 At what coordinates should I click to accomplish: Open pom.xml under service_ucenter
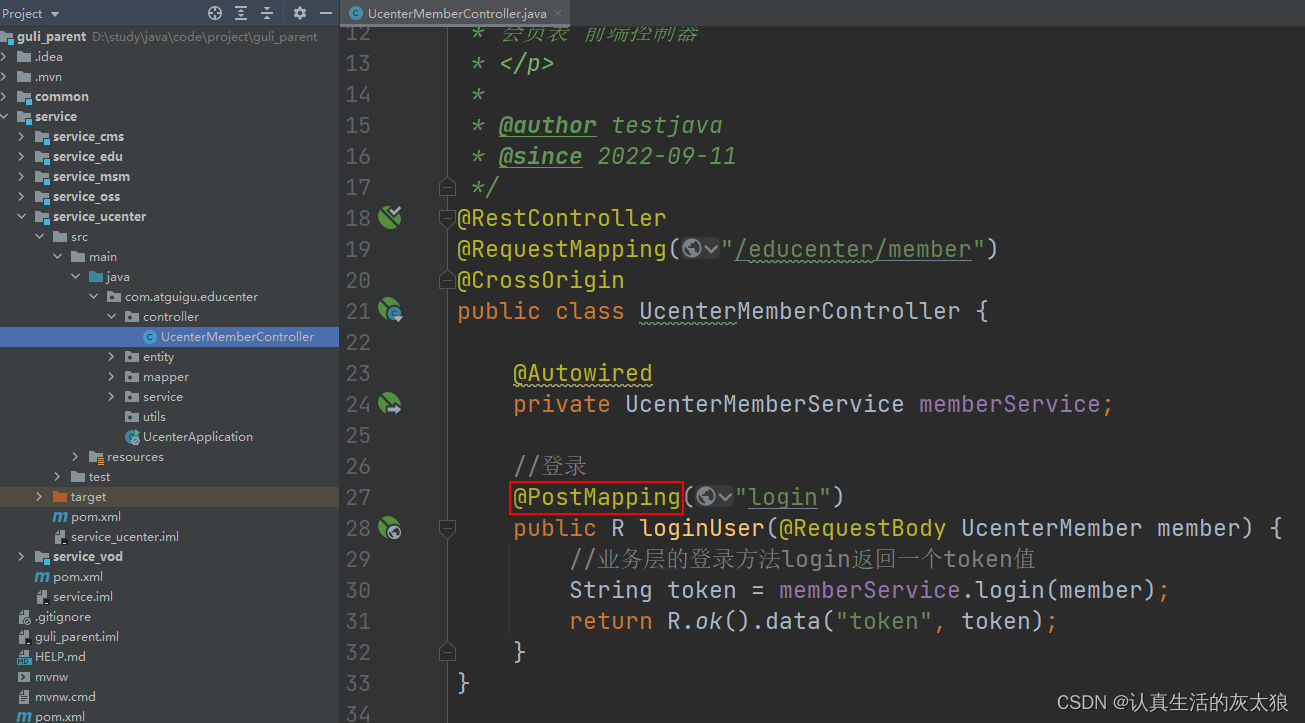[96, 517]
